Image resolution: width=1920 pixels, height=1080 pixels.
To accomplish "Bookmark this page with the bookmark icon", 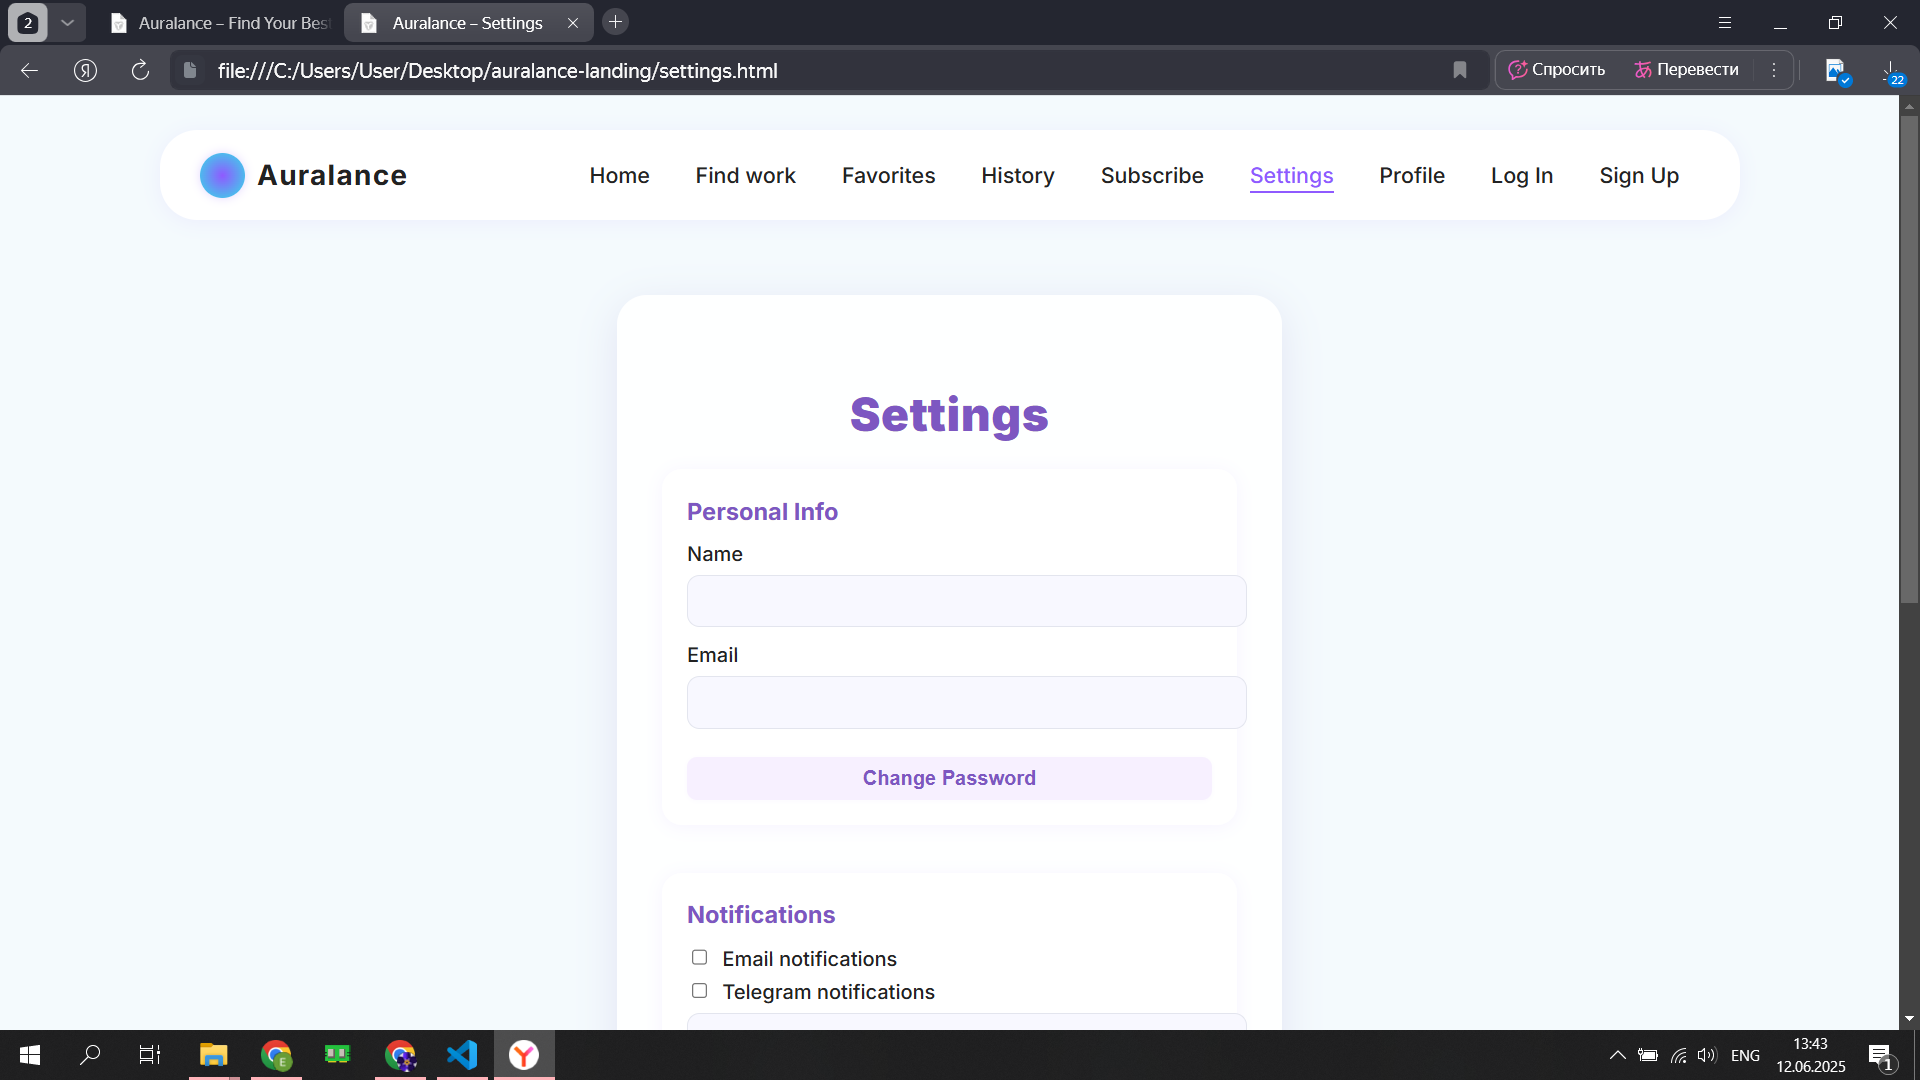I will (x=1459, y=70).
